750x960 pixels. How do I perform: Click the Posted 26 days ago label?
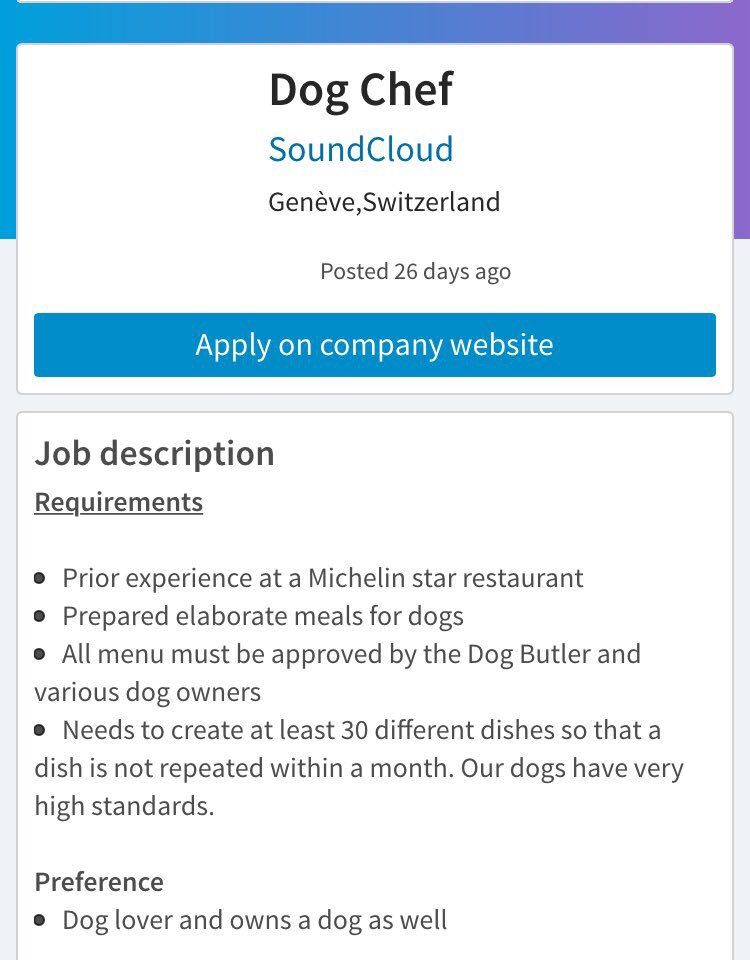click(415, 271)
